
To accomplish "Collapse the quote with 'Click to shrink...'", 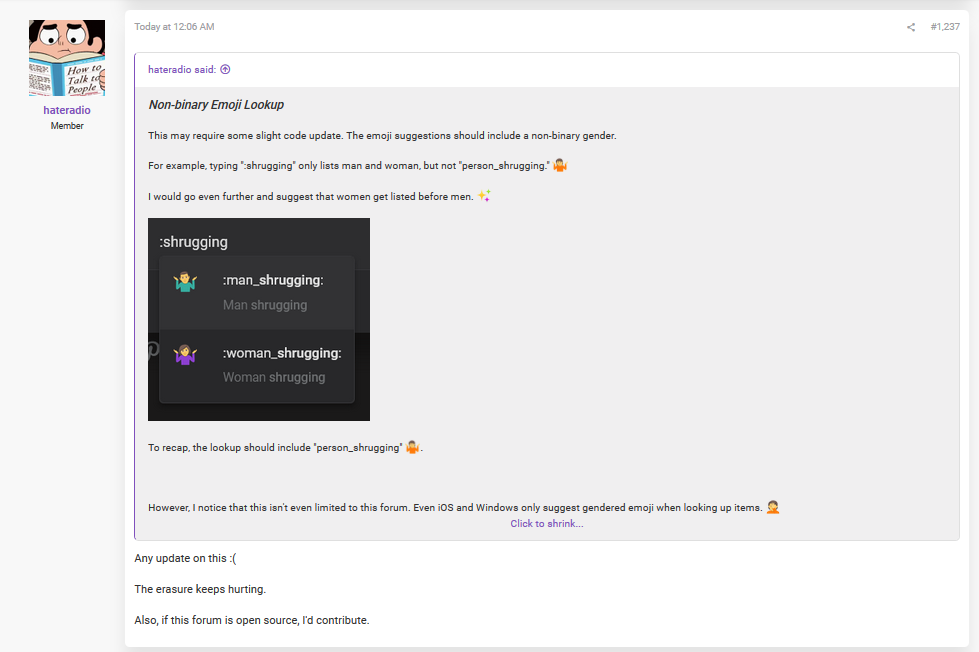I will pyautogui.click(x=547, y=523).
